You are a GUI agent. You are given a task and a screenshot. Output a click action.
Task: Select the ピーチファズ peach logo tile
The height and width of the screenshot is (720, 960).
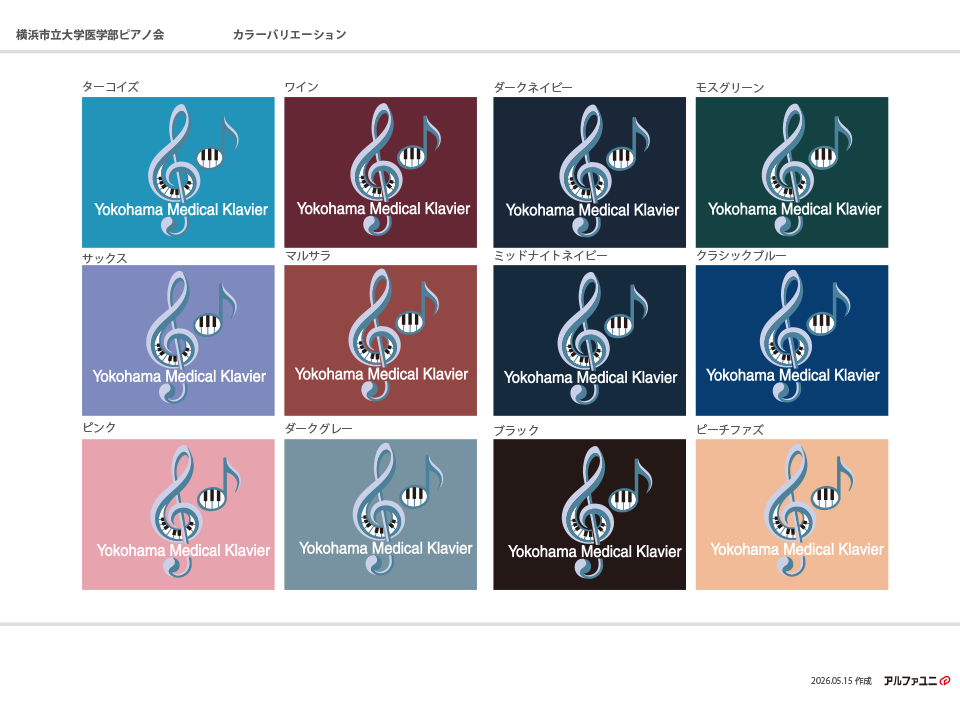[792, 514]
